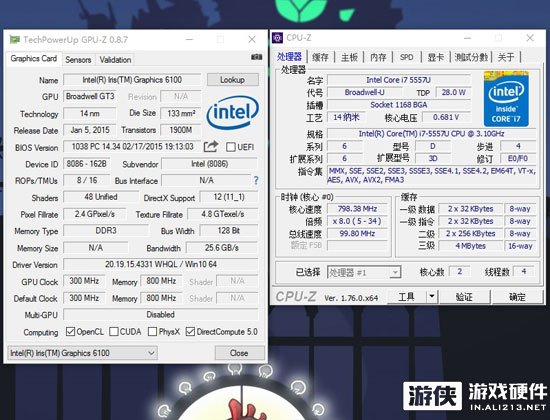Screen dimensions: 550x420
Task: Click the core voltage value 0.681 V
Action: coord(446,117)
